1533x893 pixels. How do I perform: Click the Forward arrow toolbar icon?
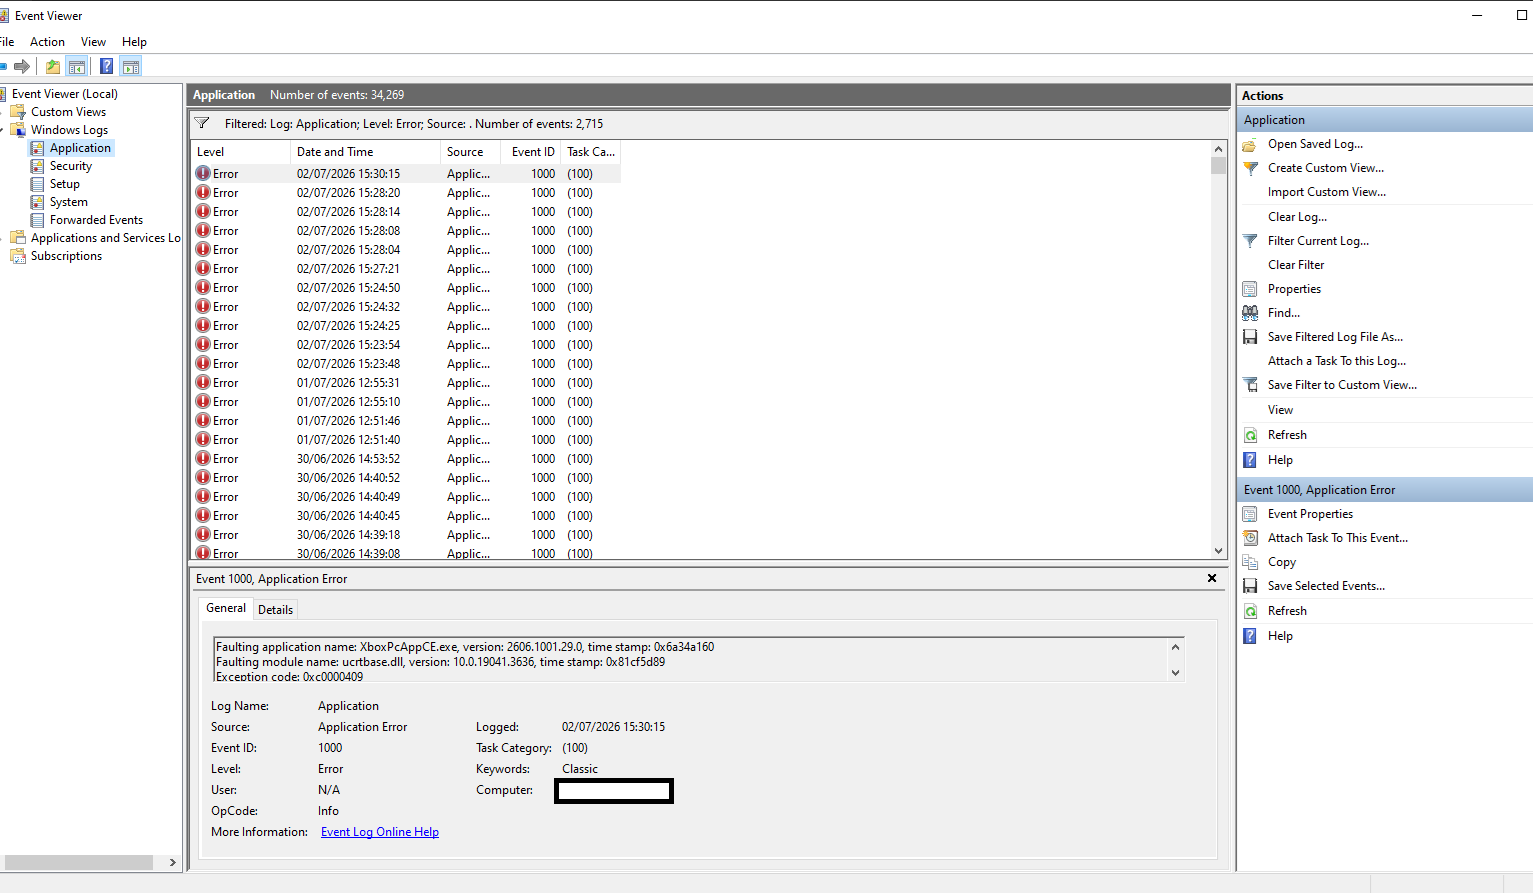[21, 67]
